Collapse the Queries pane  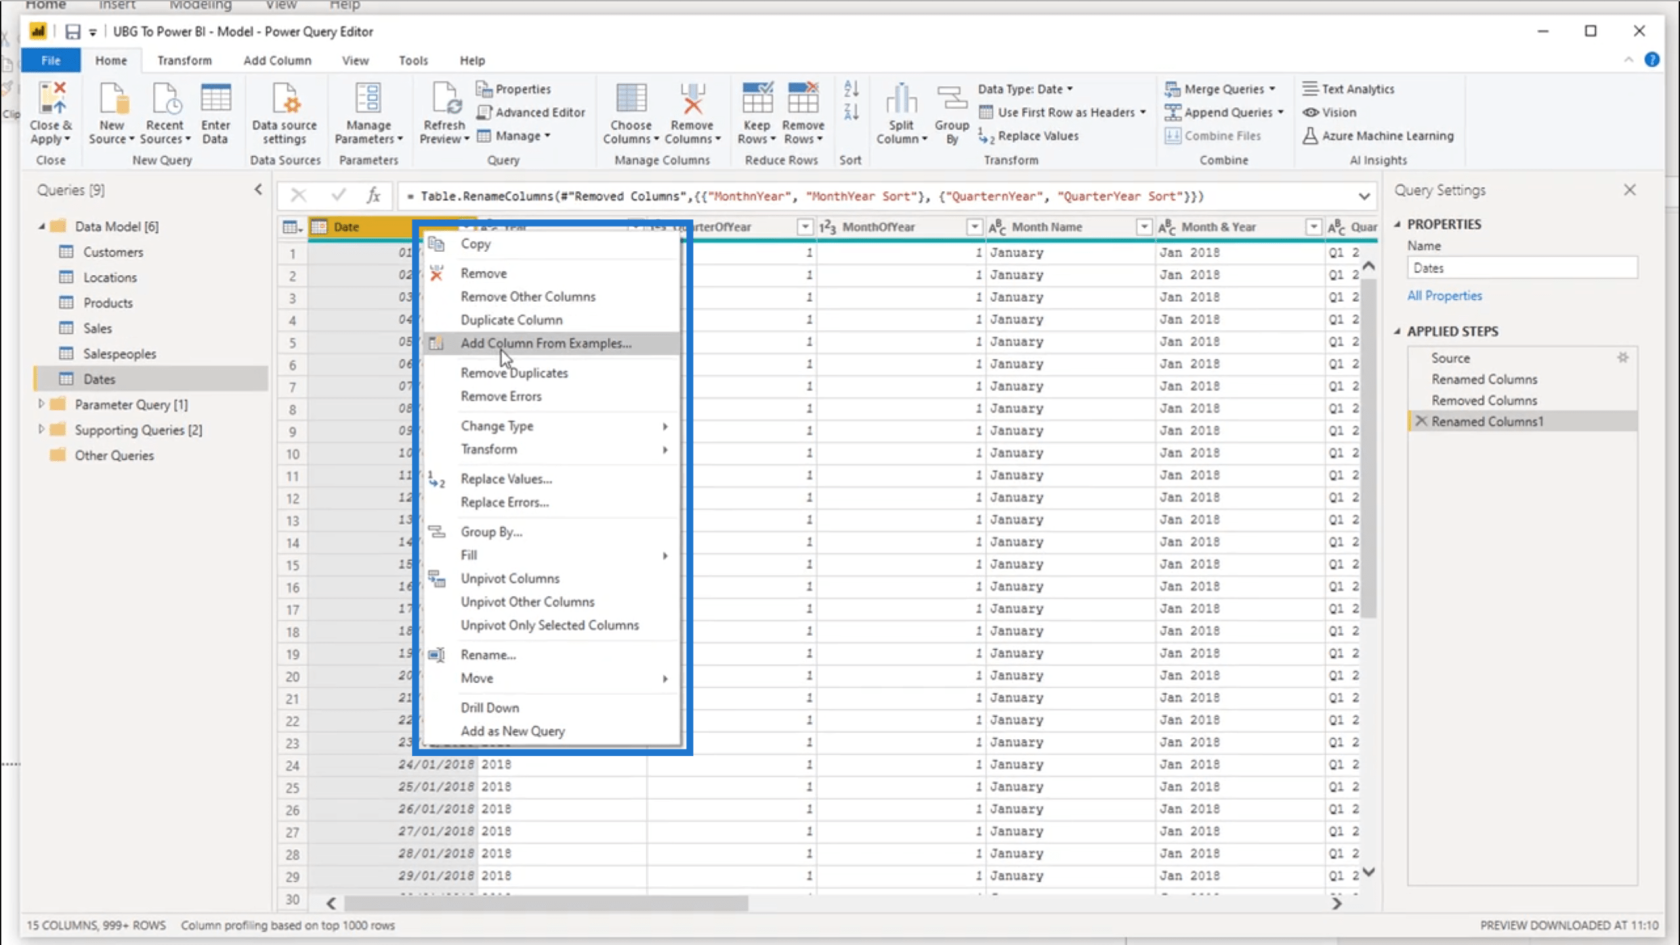coord(258,189)
